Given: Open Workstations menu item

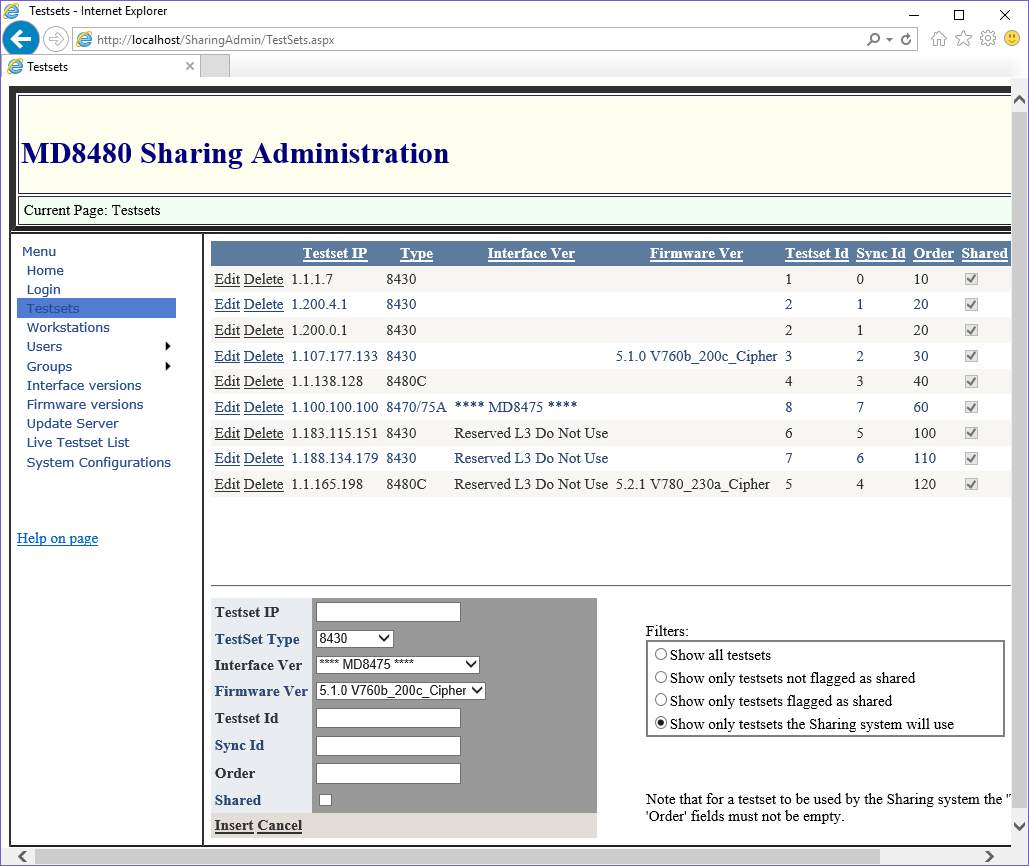Looking at the screenshot, I should [x=68, y=327].
